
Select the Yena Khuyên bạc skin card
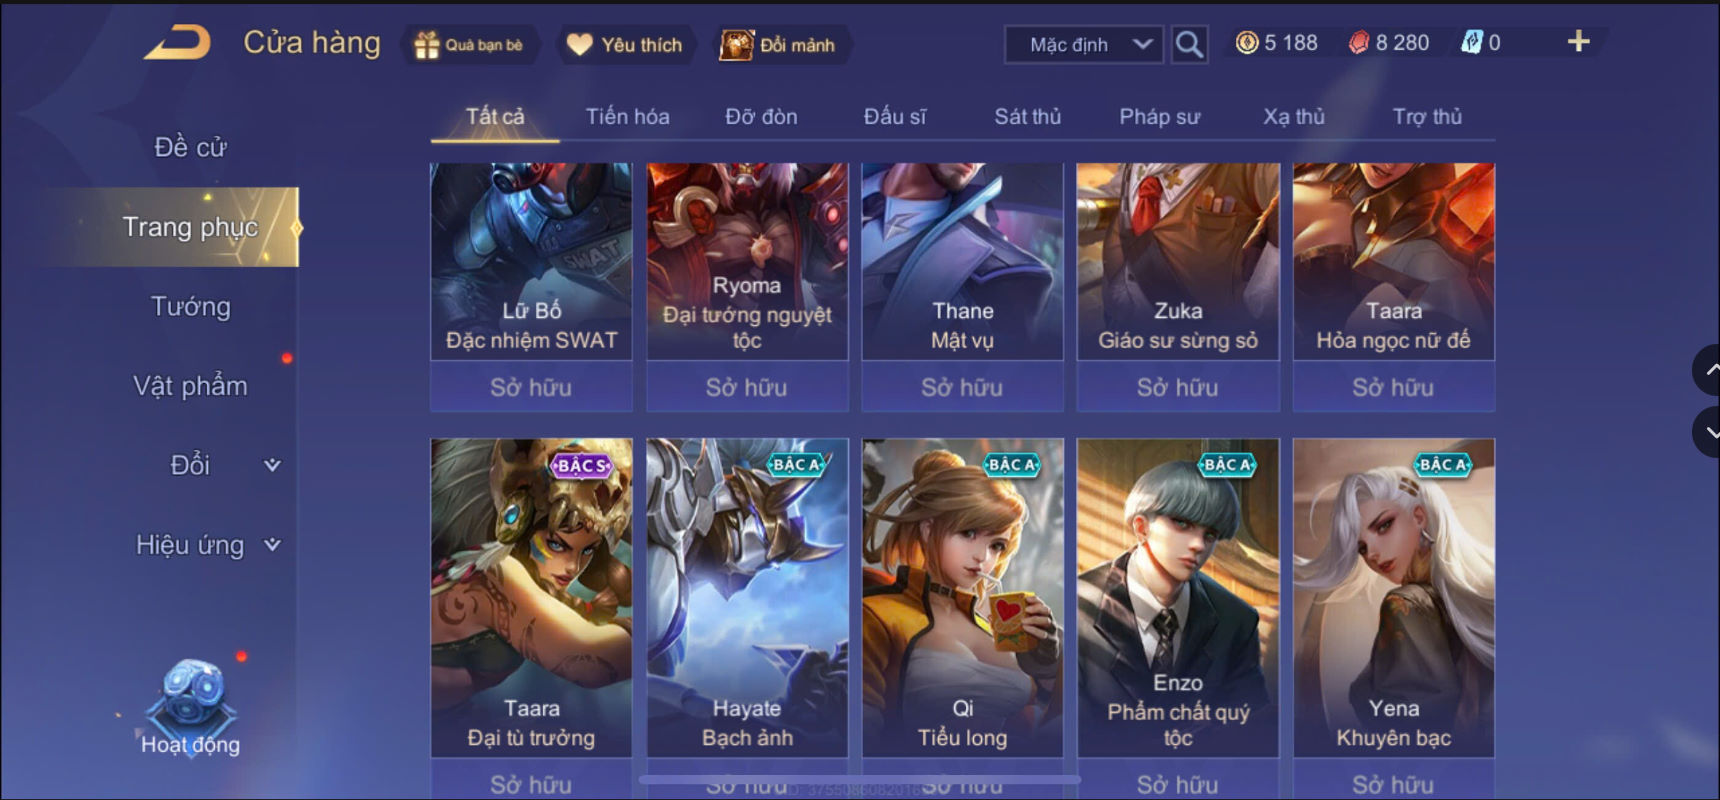point(1394,597)
